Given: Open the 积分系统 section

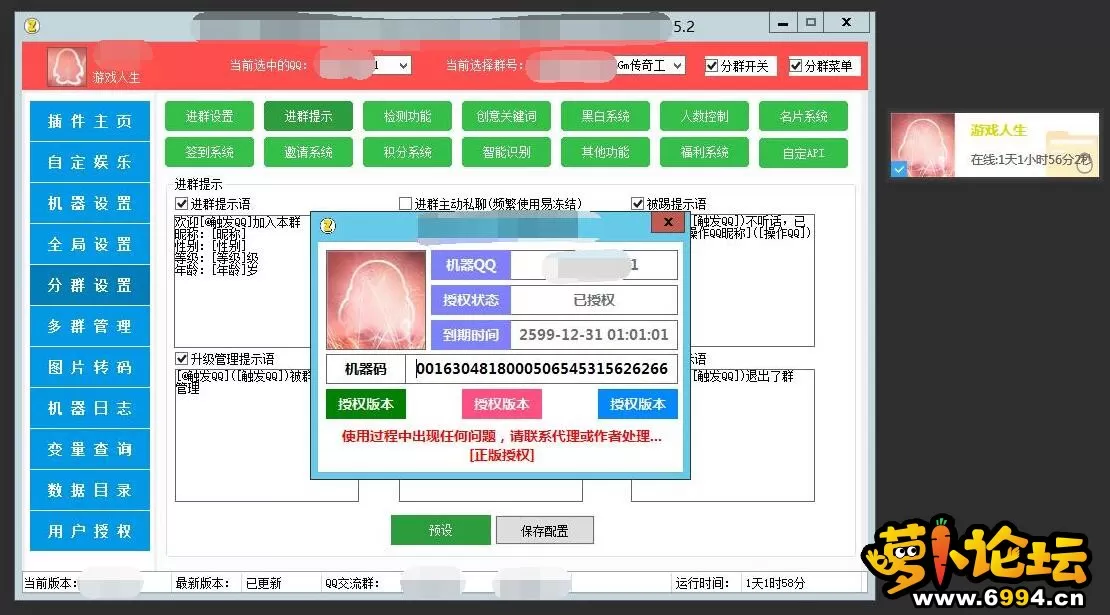Looking at the screenshot, I should coord(408,152).
